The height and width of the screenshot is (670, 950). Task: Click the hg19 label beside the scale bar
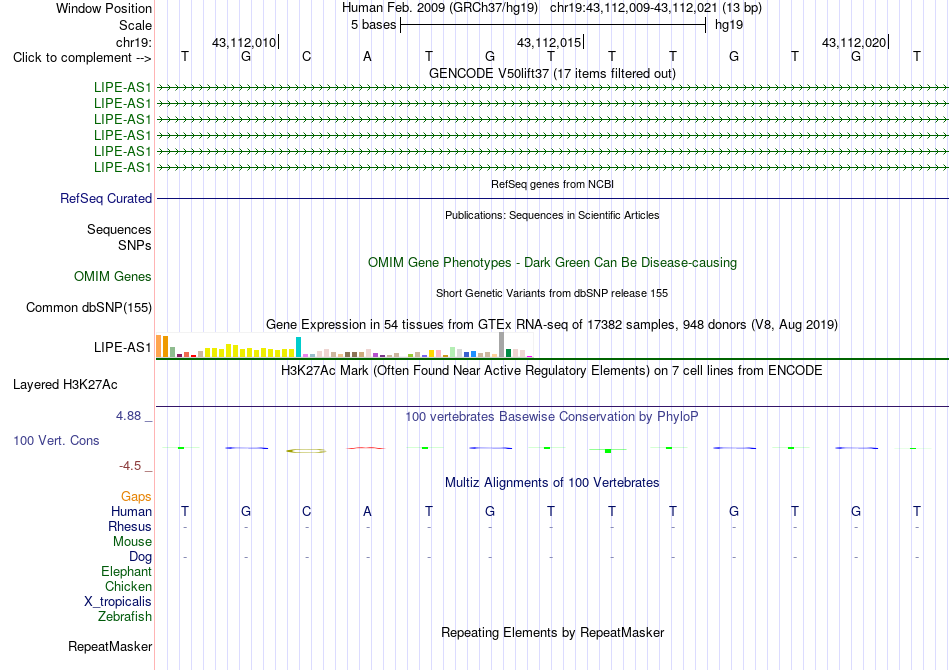click(x=729, y=25)
